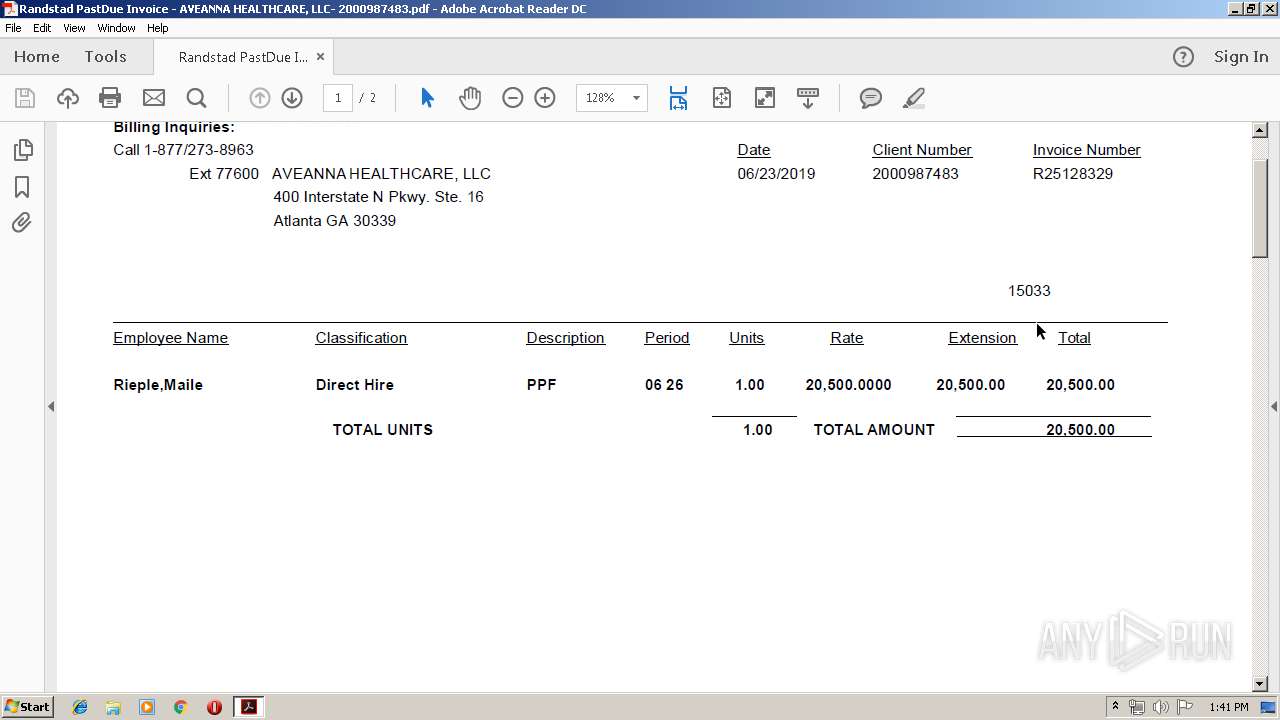Click the number 15033
1280x720 pixels.
(1029, 291)
